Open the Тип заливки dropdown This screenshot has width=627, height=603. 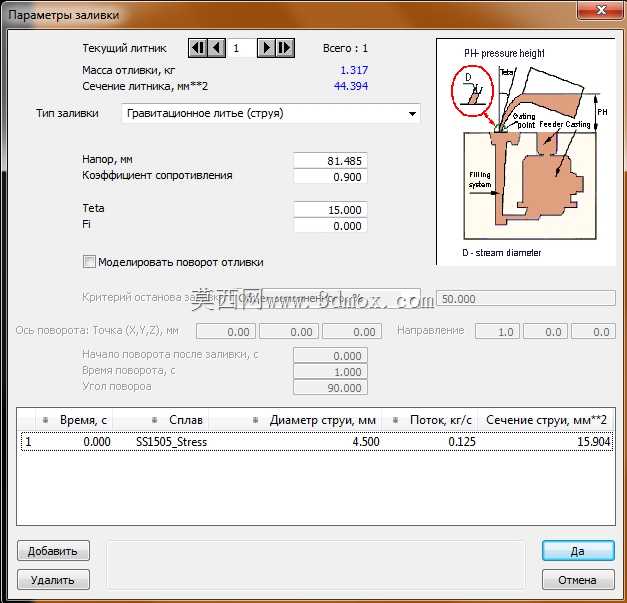click(x=271, y=114)
